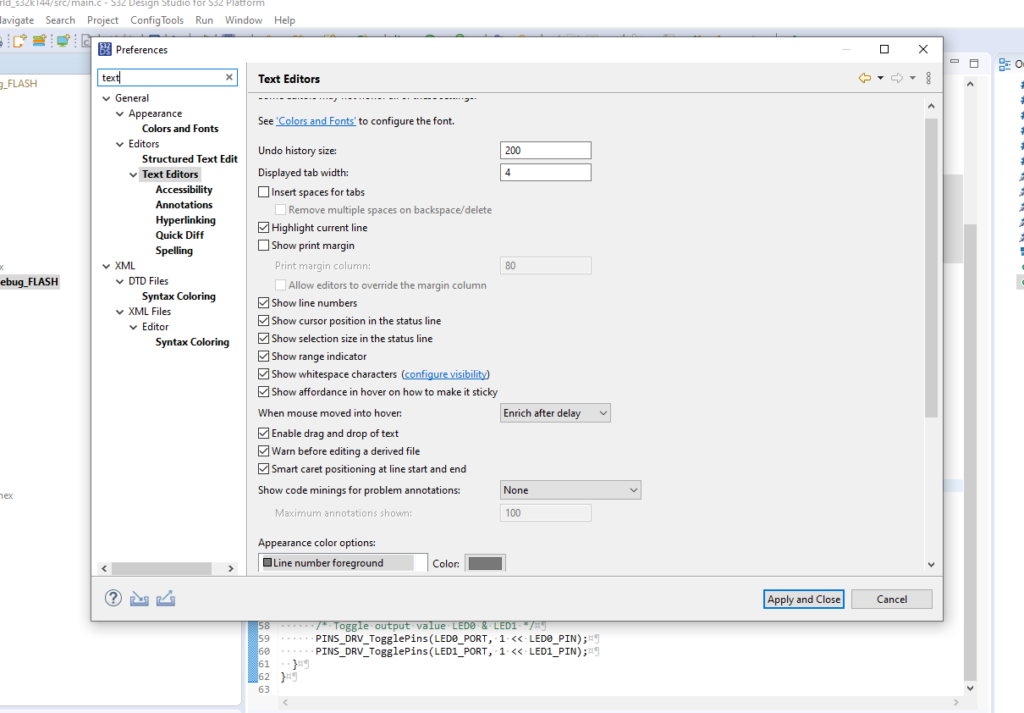This screenshot has height=713, width=1024.
Task: Click the Undo history size field
Action: [545, 150]
